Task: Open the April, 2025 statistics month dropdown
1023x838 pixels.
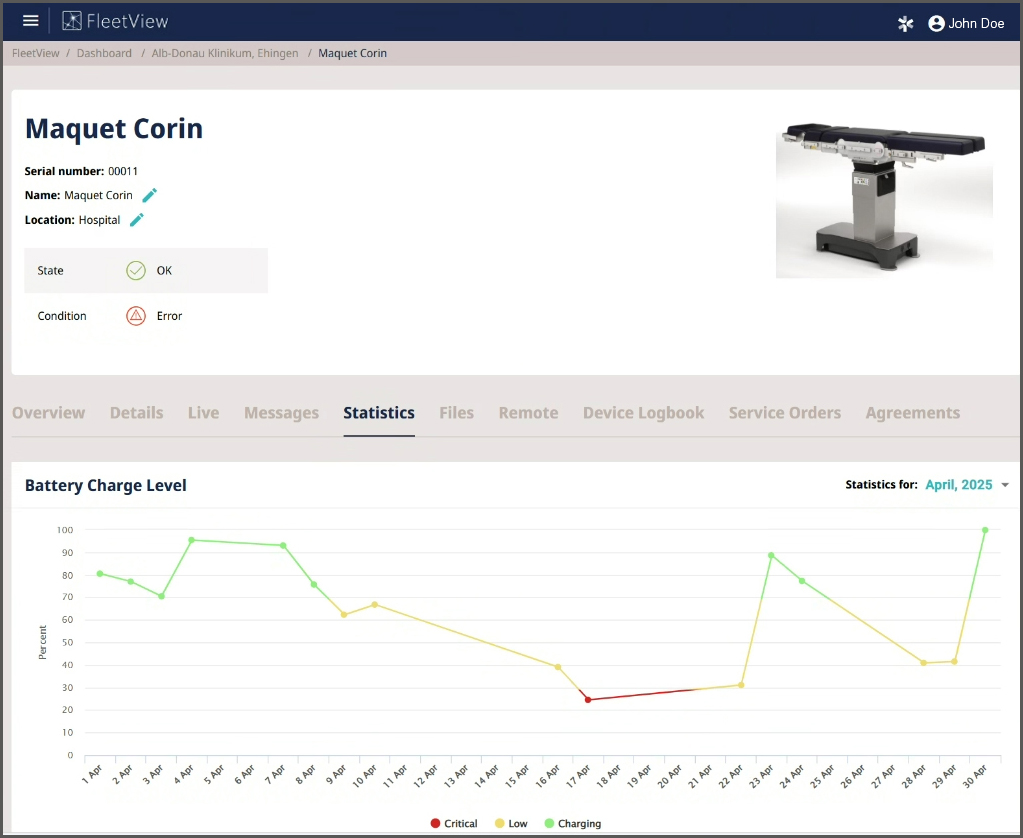Action: coord(967,485)
